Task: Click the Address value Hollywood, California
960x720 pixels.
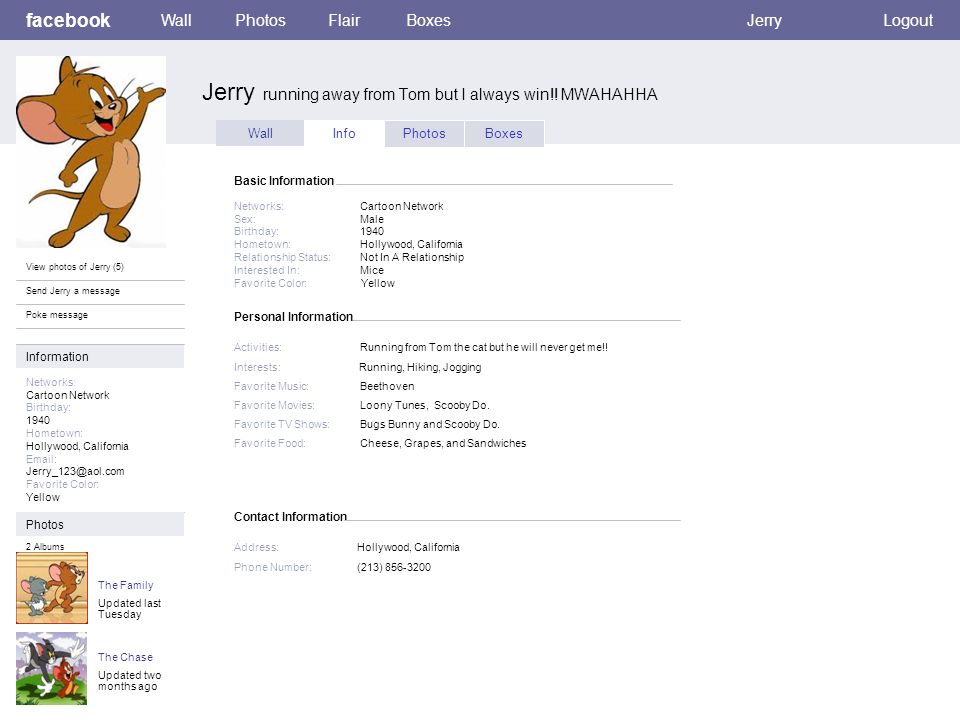Action: pos(408,547)
